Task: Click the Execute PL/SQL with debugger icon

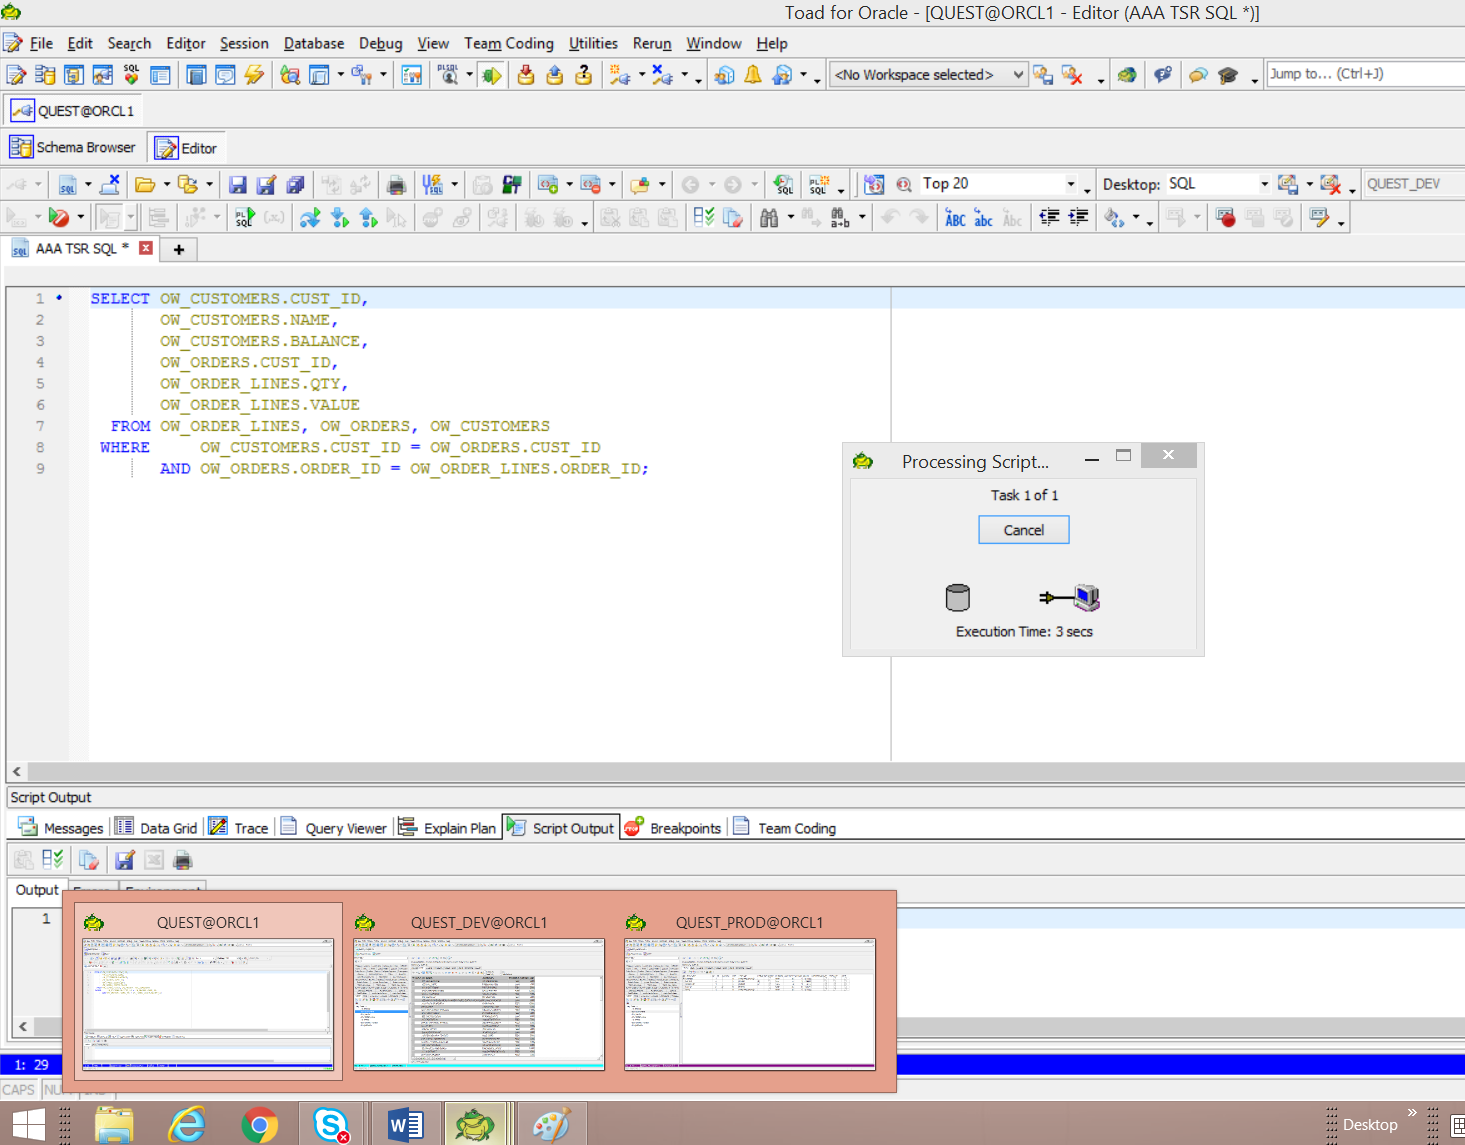Action: (x=245, y=218)
